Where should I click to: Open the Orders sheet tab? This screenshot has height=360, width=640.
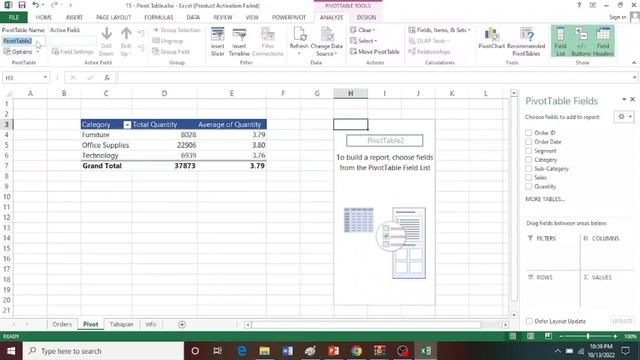coord(62,324)
